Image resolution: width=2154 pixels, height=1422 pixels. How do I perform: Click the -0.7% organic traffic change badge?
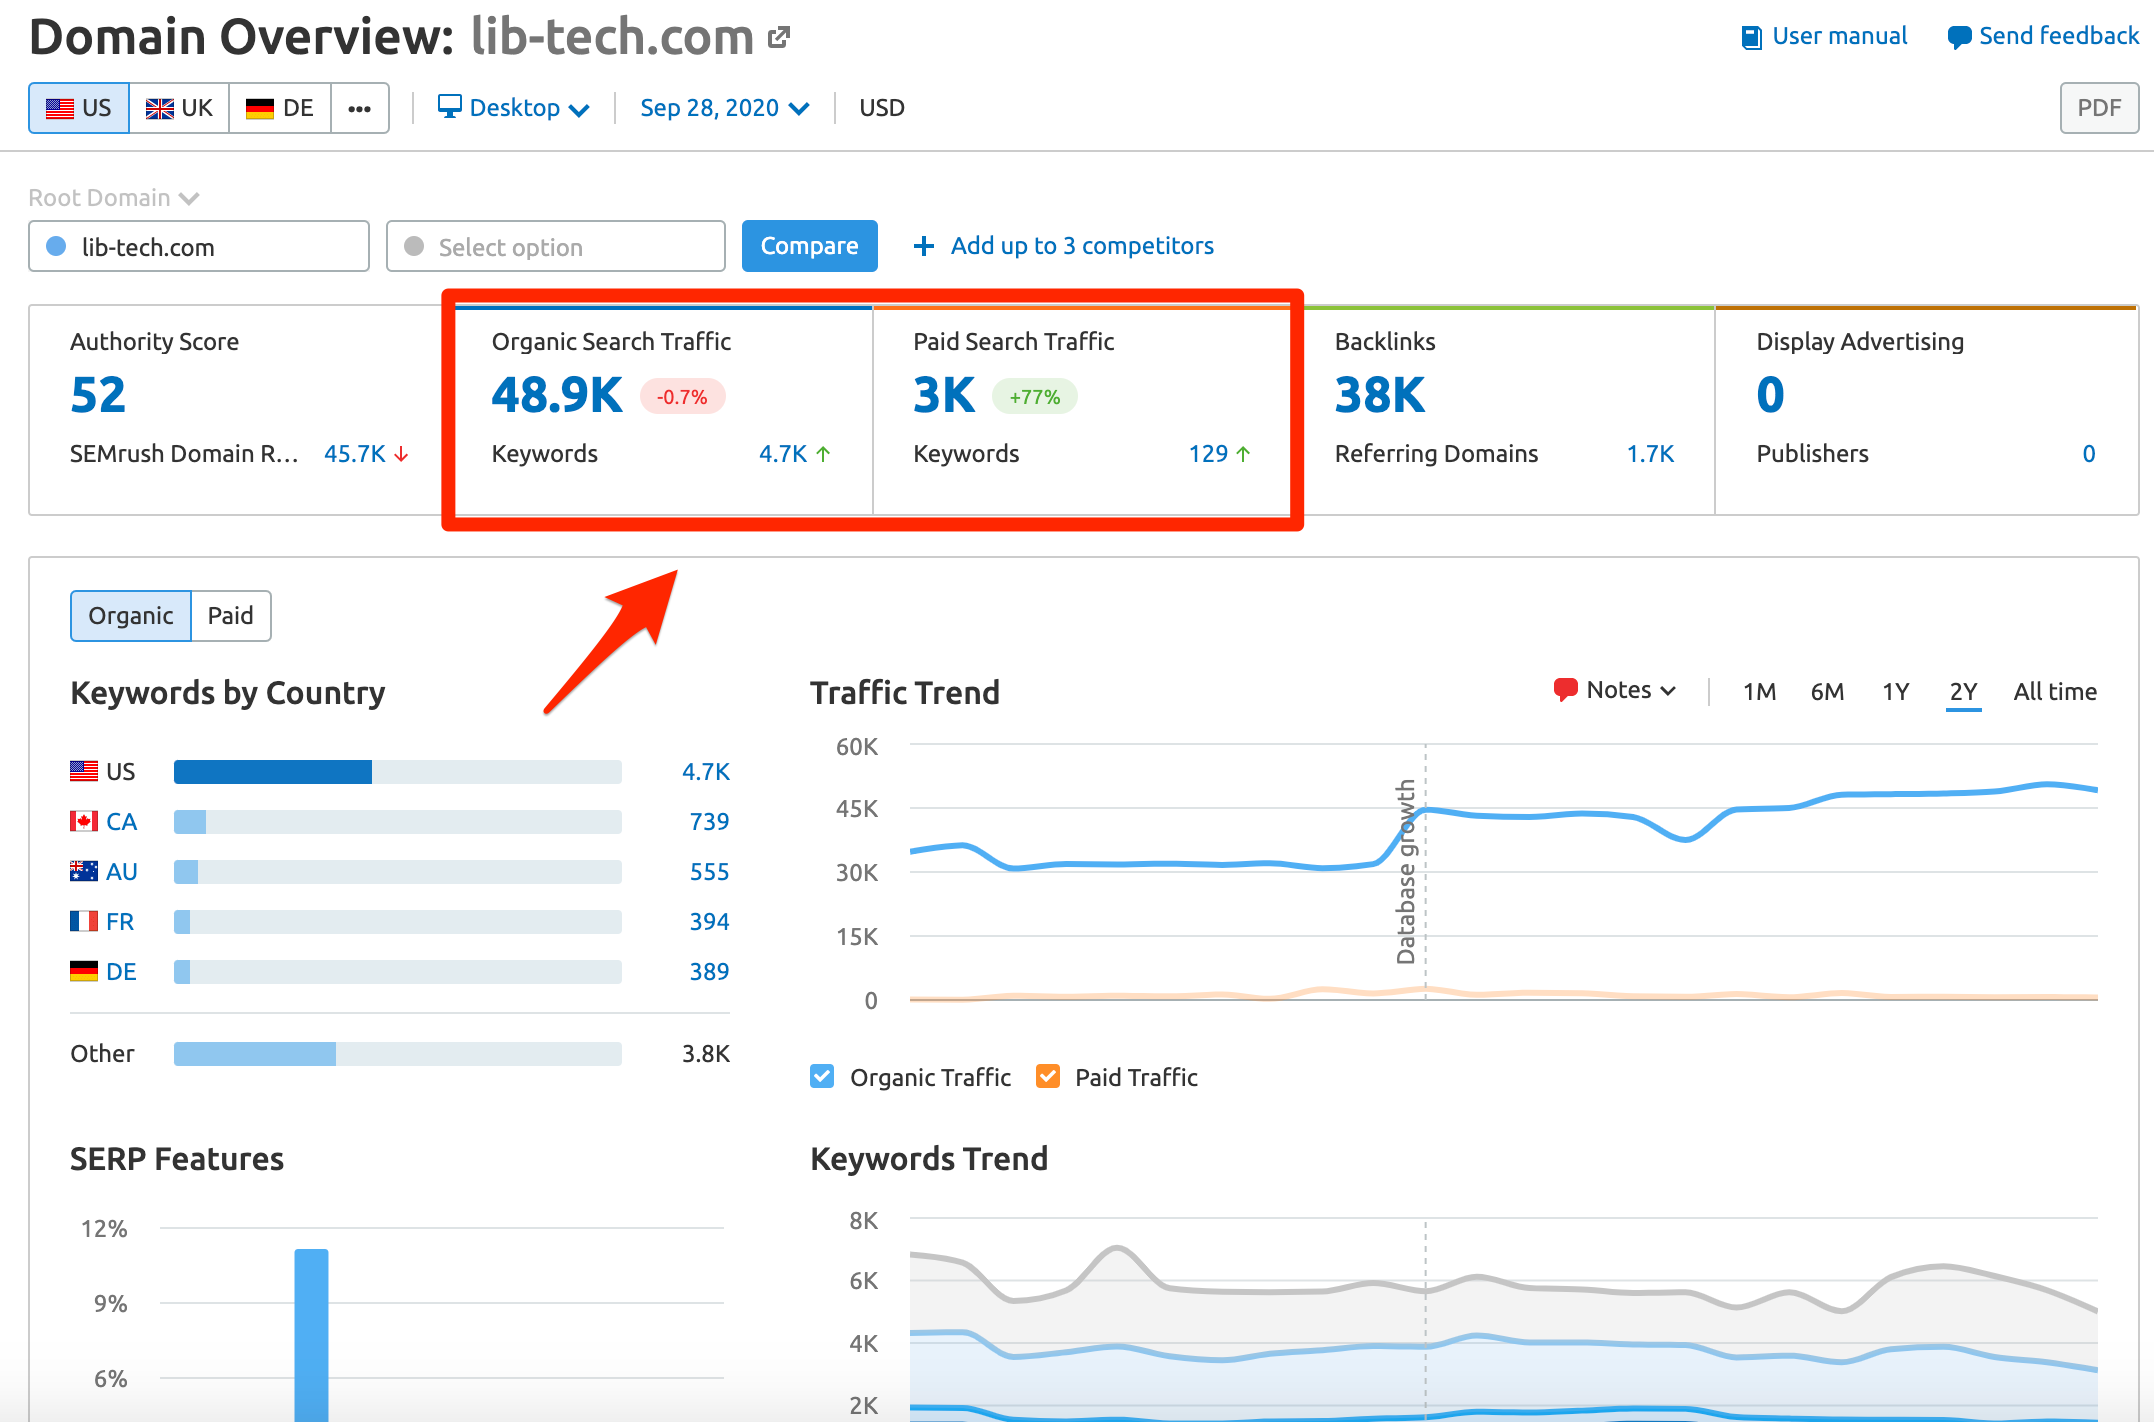tap(682, 397)
